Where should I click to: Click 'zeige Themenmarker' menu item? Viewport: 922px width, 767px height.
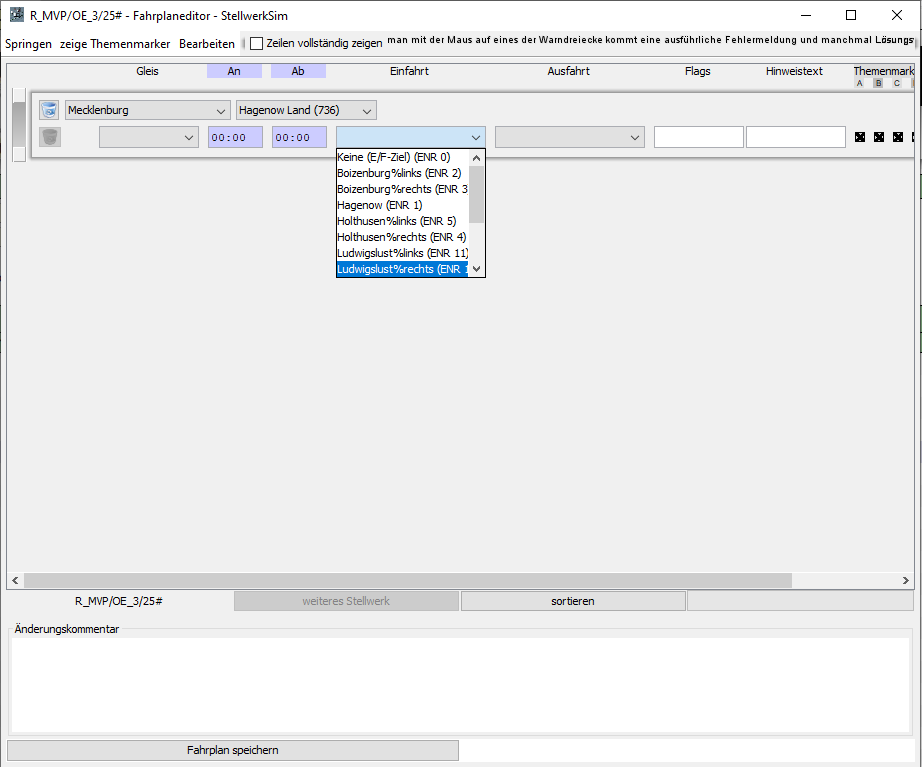coord(115,43)
